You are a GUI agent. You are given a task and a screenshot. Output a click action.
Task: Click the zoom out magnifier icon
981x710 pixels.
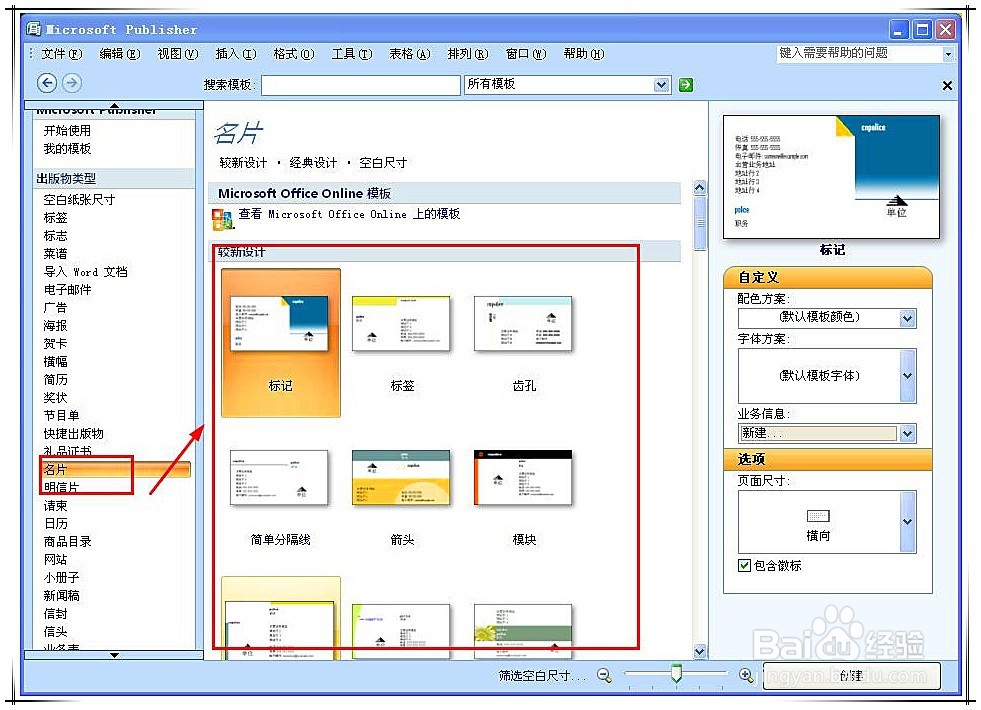point(604,676)
